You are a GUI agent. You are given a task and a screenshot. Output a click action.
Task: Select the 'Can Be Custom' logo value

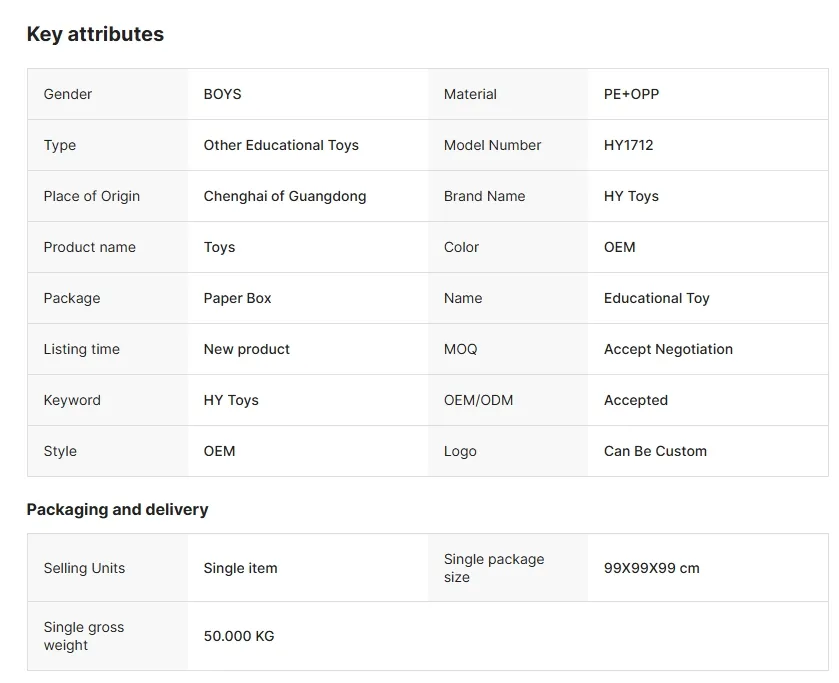(655, 451)
